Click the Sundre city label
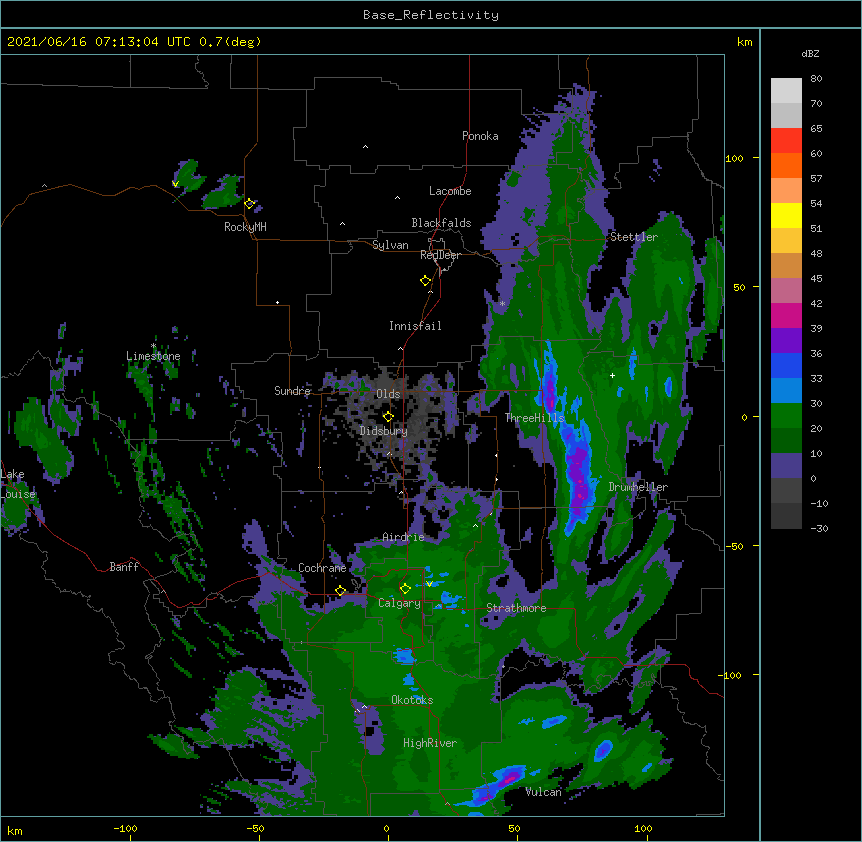 coord(292,391)
